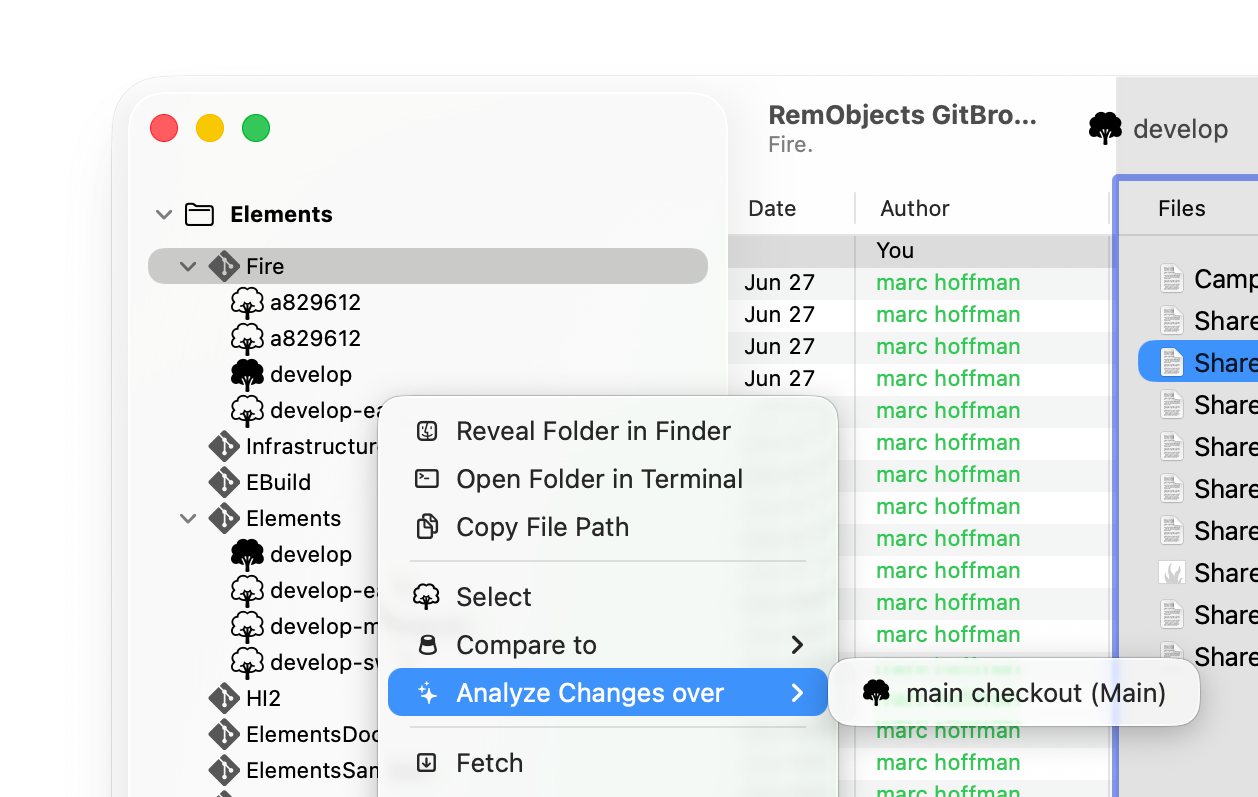The height and width of the screenshot is (797, 1258).
Task: Click the Files column header
Action: (1182, 208)
